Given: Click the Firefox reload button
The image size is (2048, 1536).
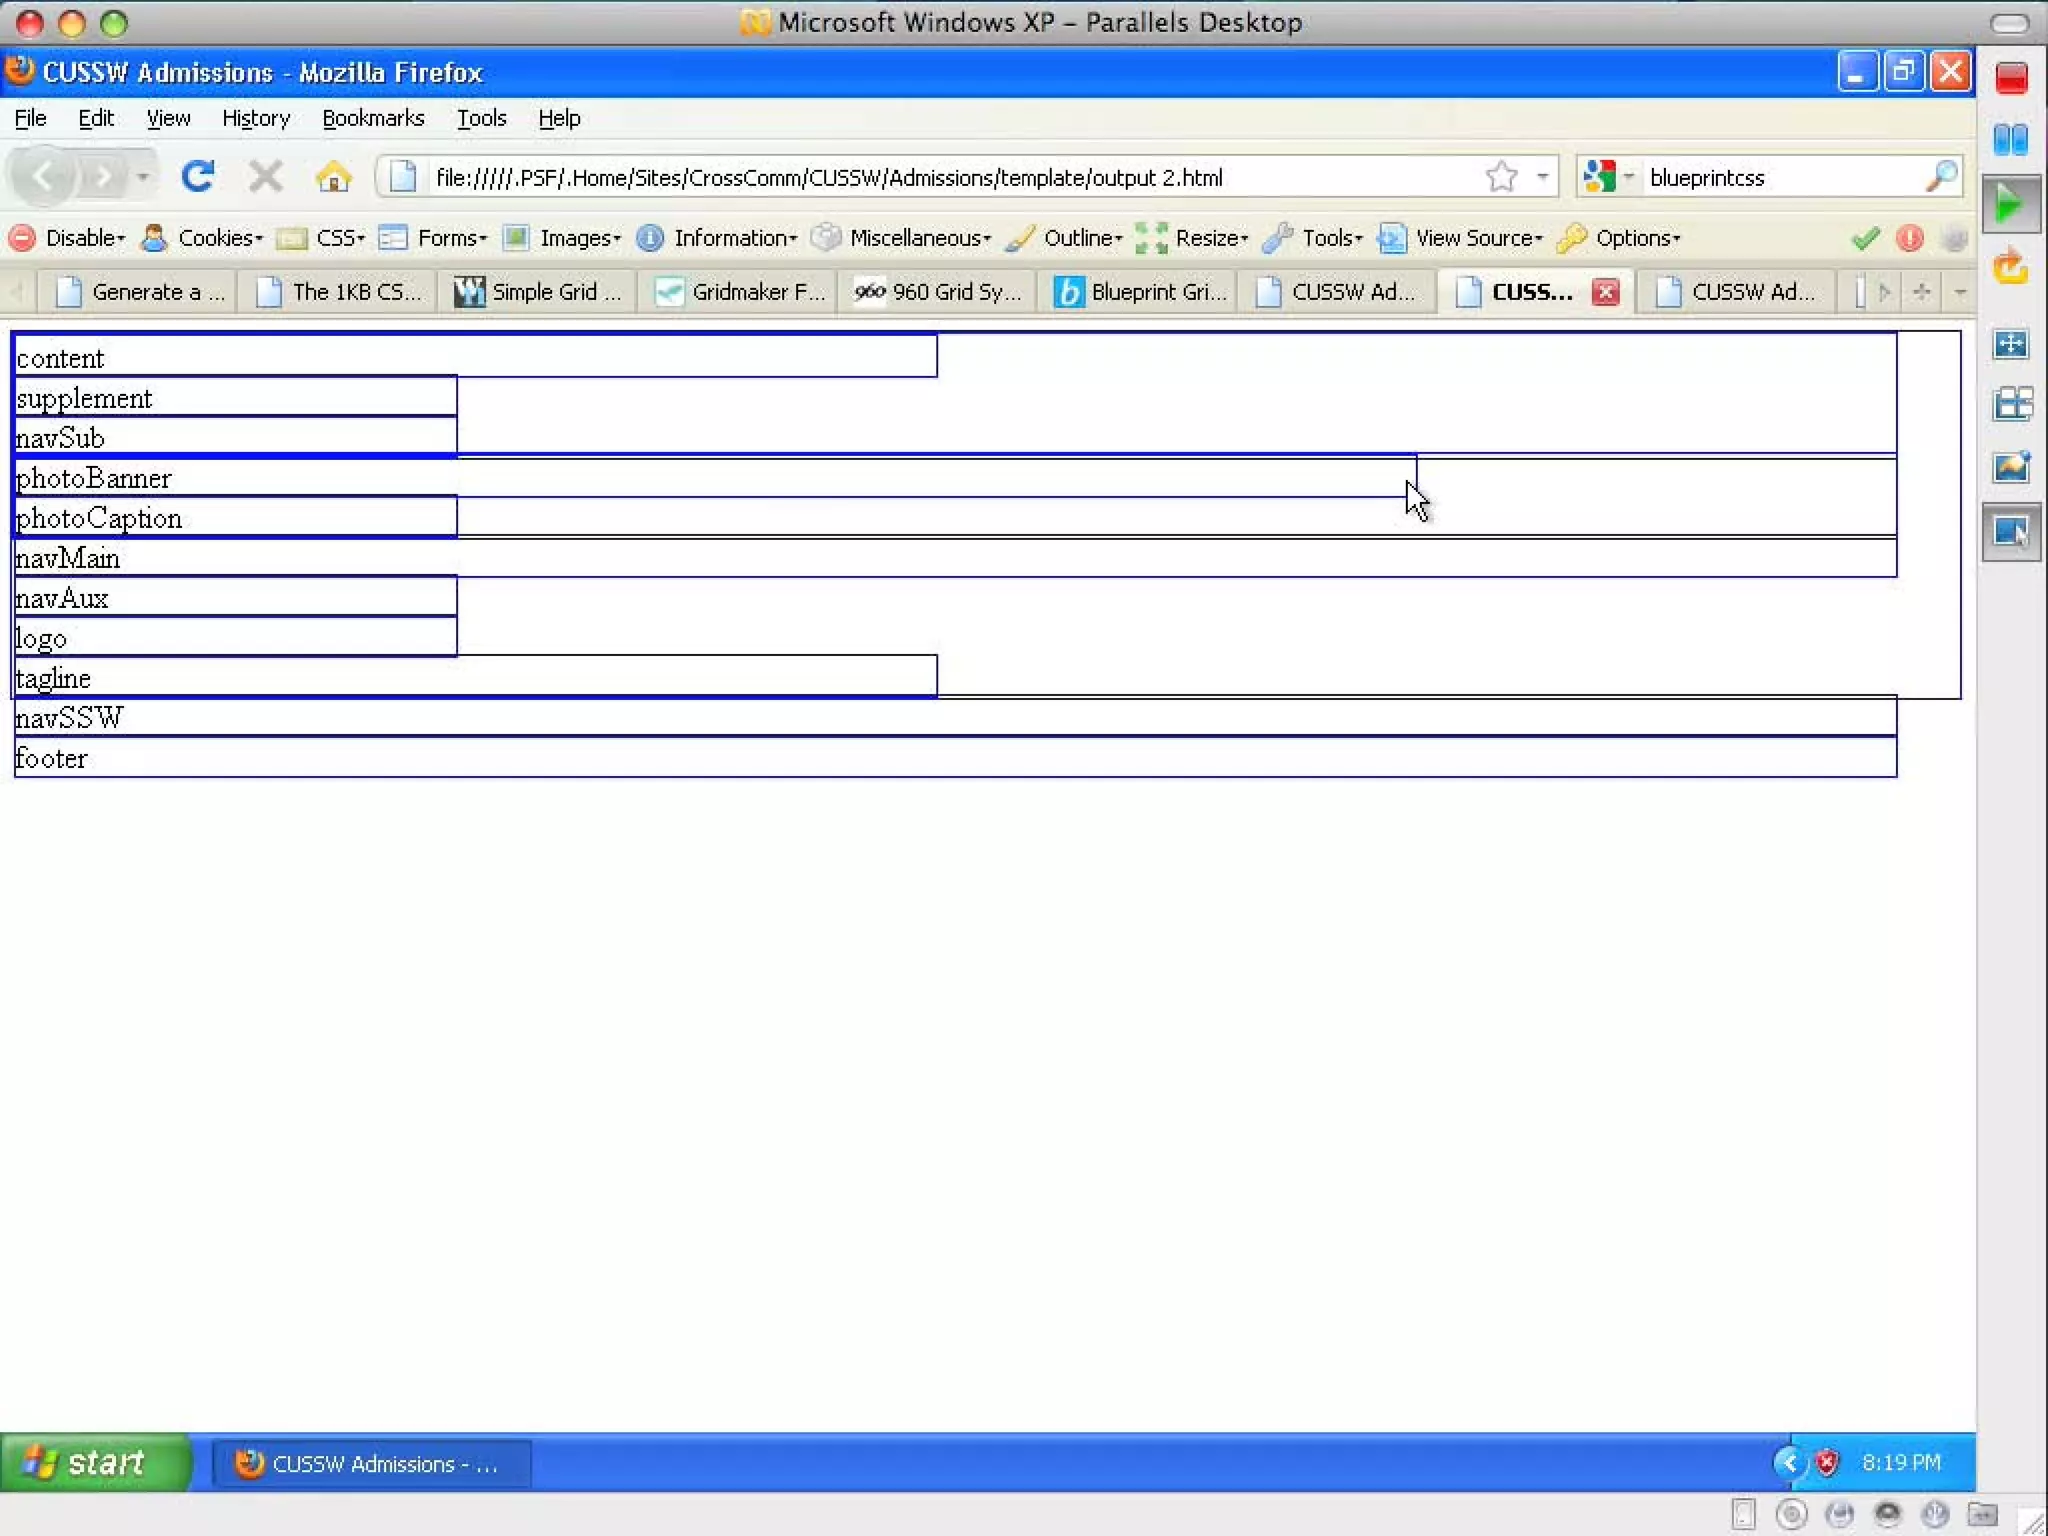Looking at the screenshot, I should (x=197, y=177).
